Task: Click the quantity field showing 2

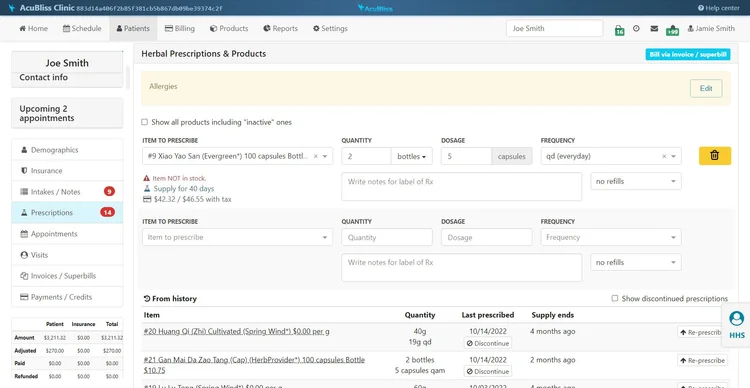Action: tap(366, 156)
